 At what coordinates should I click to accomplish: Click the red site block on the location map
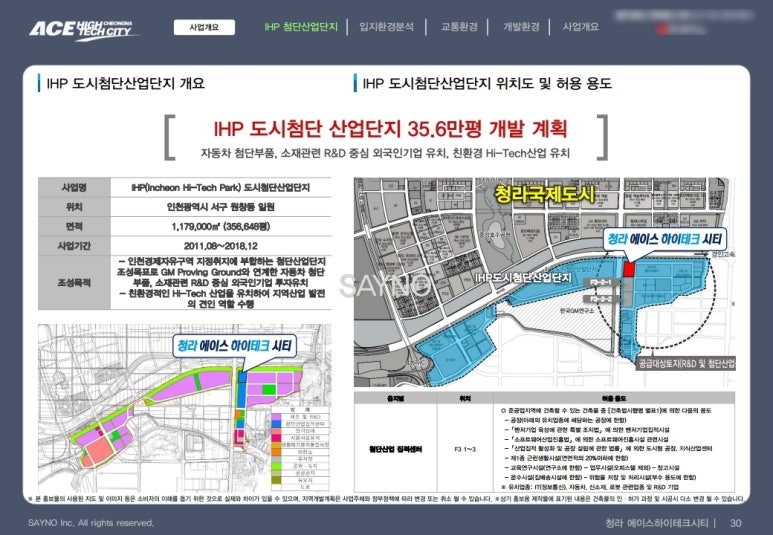(628, 269)
